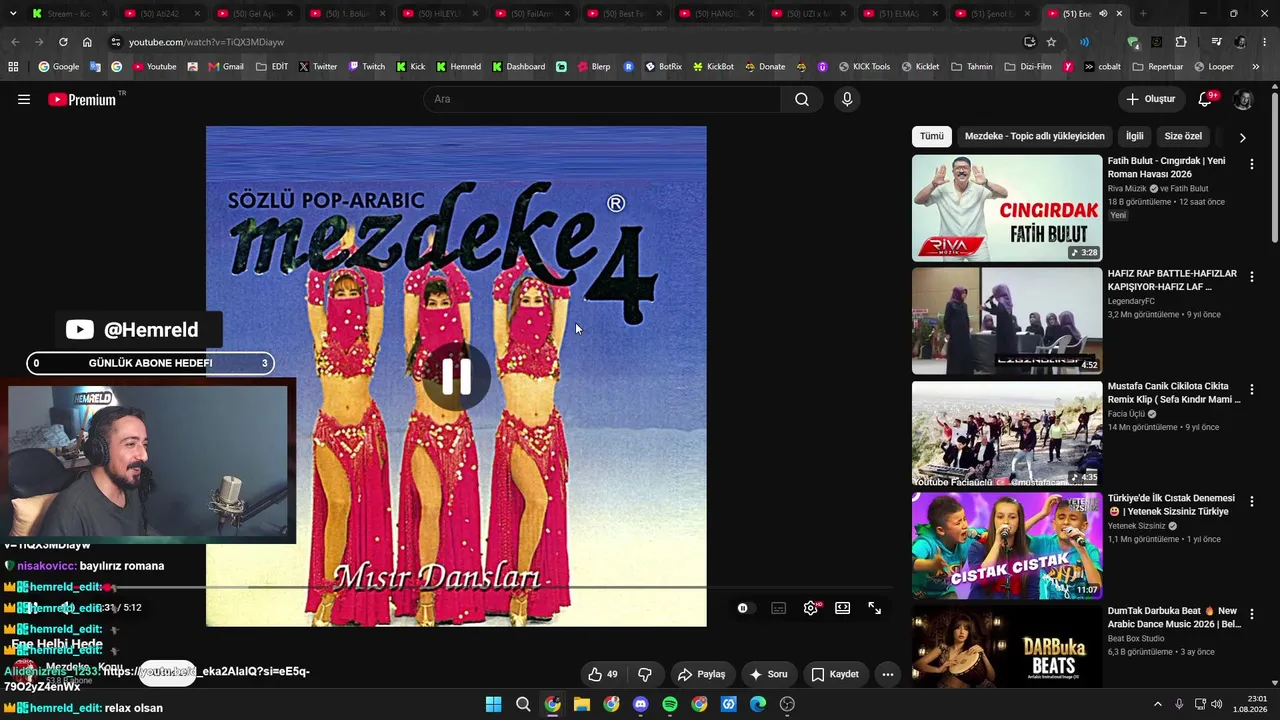Switch to the (50) HANGİ browser tab
1280x720 pixels.
pos(715,14)
